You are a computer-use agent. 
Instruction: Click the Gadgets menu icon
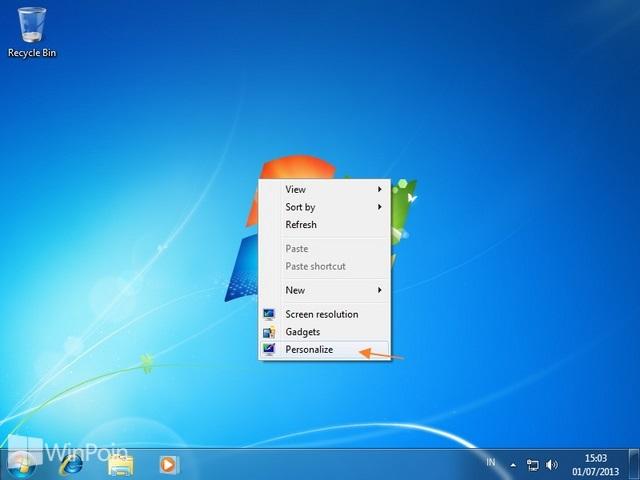coord(269,332)
